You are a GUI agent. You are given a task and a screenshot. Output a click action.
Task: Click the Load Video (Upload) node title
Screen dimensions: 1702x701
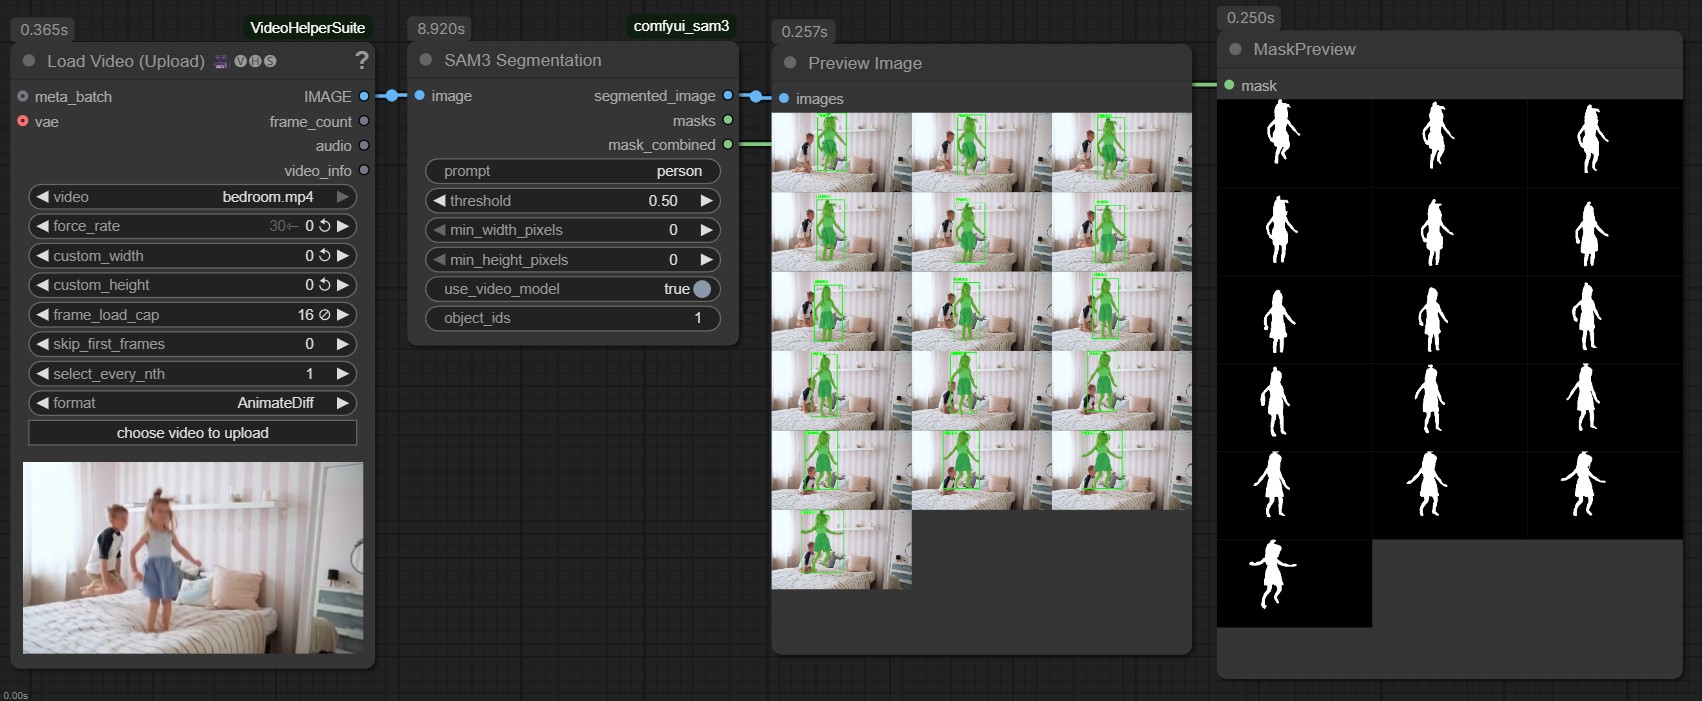tap(126, 61)
